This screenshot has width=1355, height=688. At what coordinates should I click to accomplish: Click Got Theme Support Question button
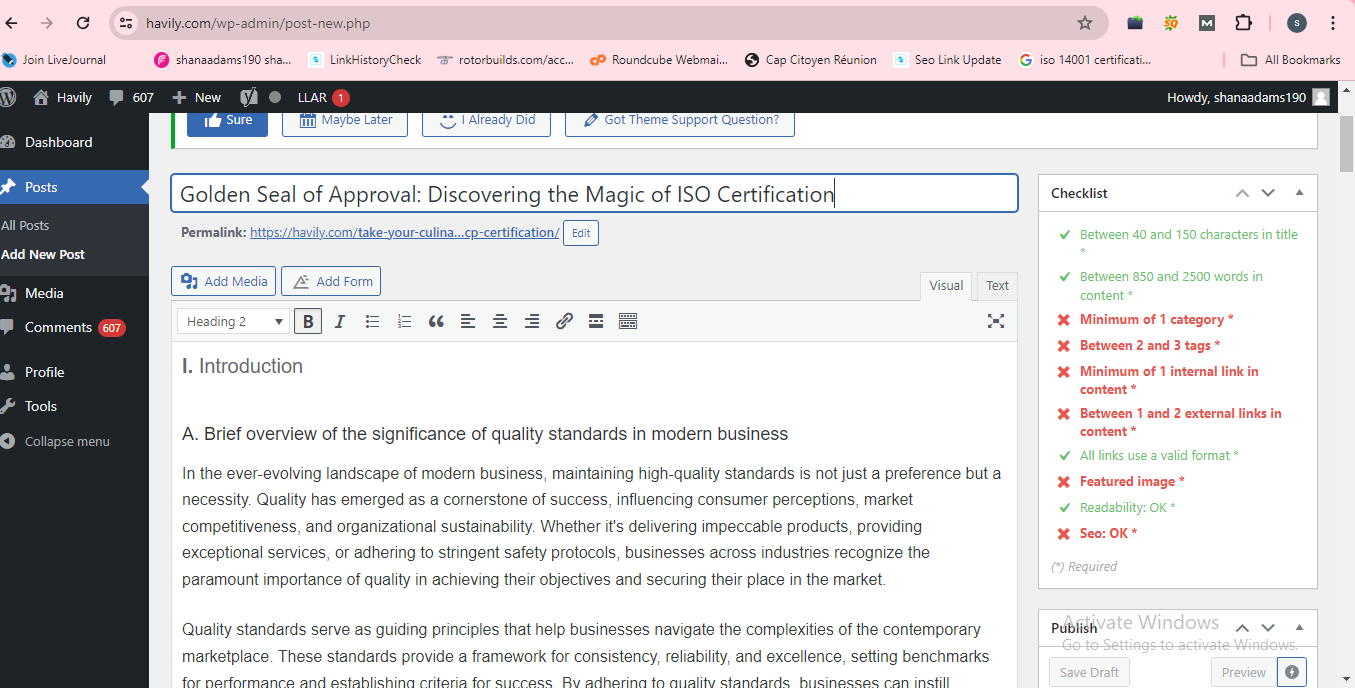[x=680, y=120]
